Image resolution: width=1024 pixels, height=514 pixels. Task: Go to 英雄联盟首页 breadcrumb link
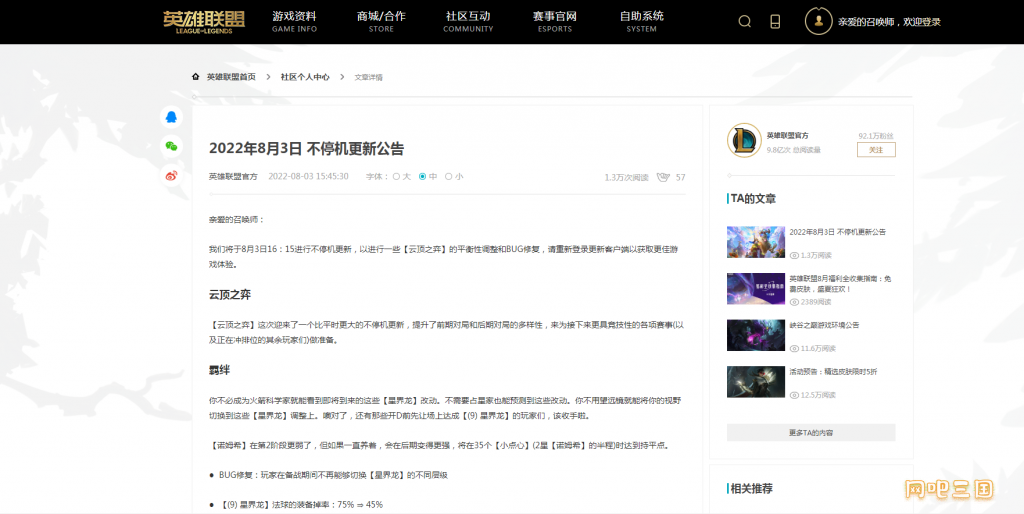click(231, 76)
